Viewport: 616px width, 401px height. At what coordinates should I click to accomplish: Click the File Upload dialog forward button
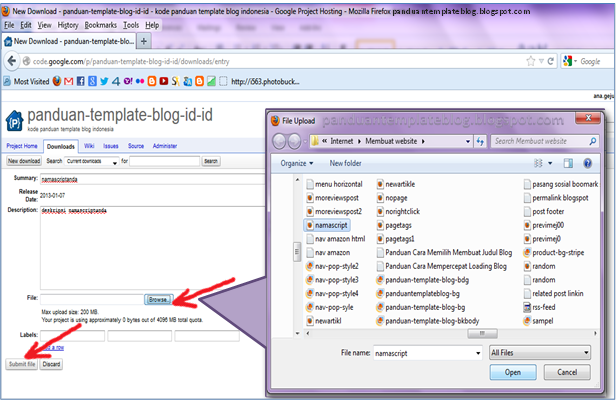295,141
